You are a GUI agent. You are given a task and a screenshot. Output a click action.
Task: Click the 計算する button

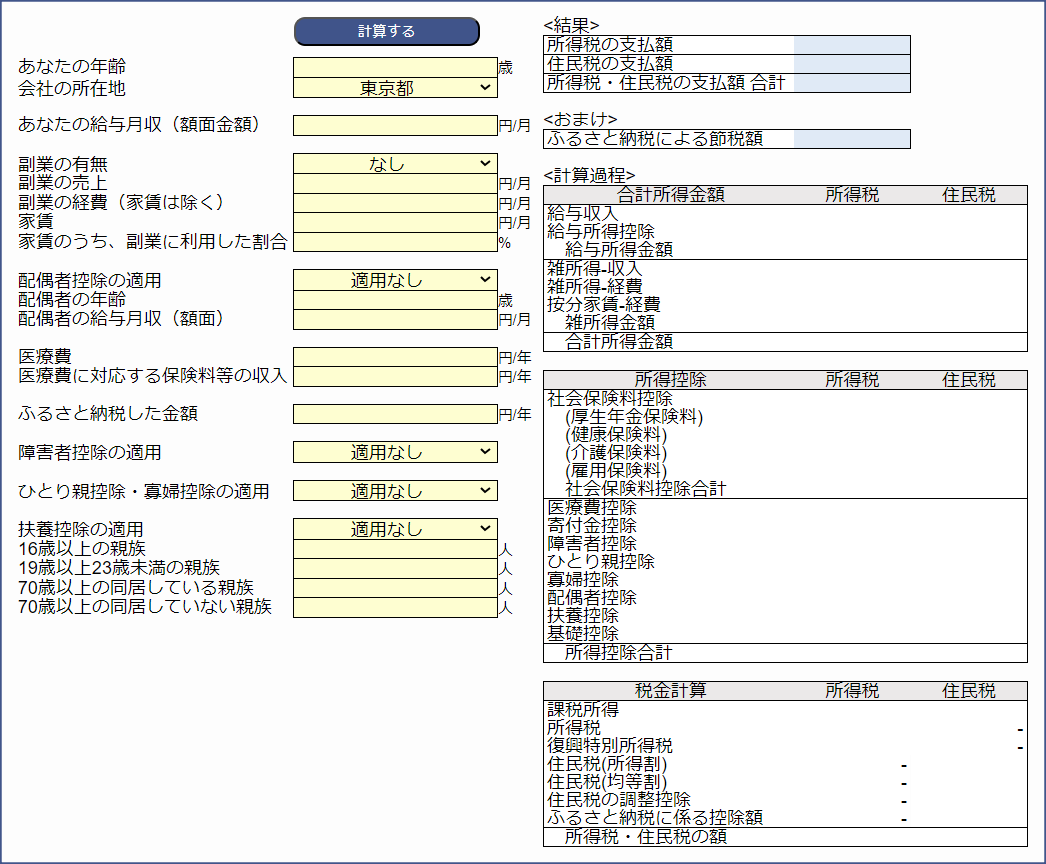[386, 31]
